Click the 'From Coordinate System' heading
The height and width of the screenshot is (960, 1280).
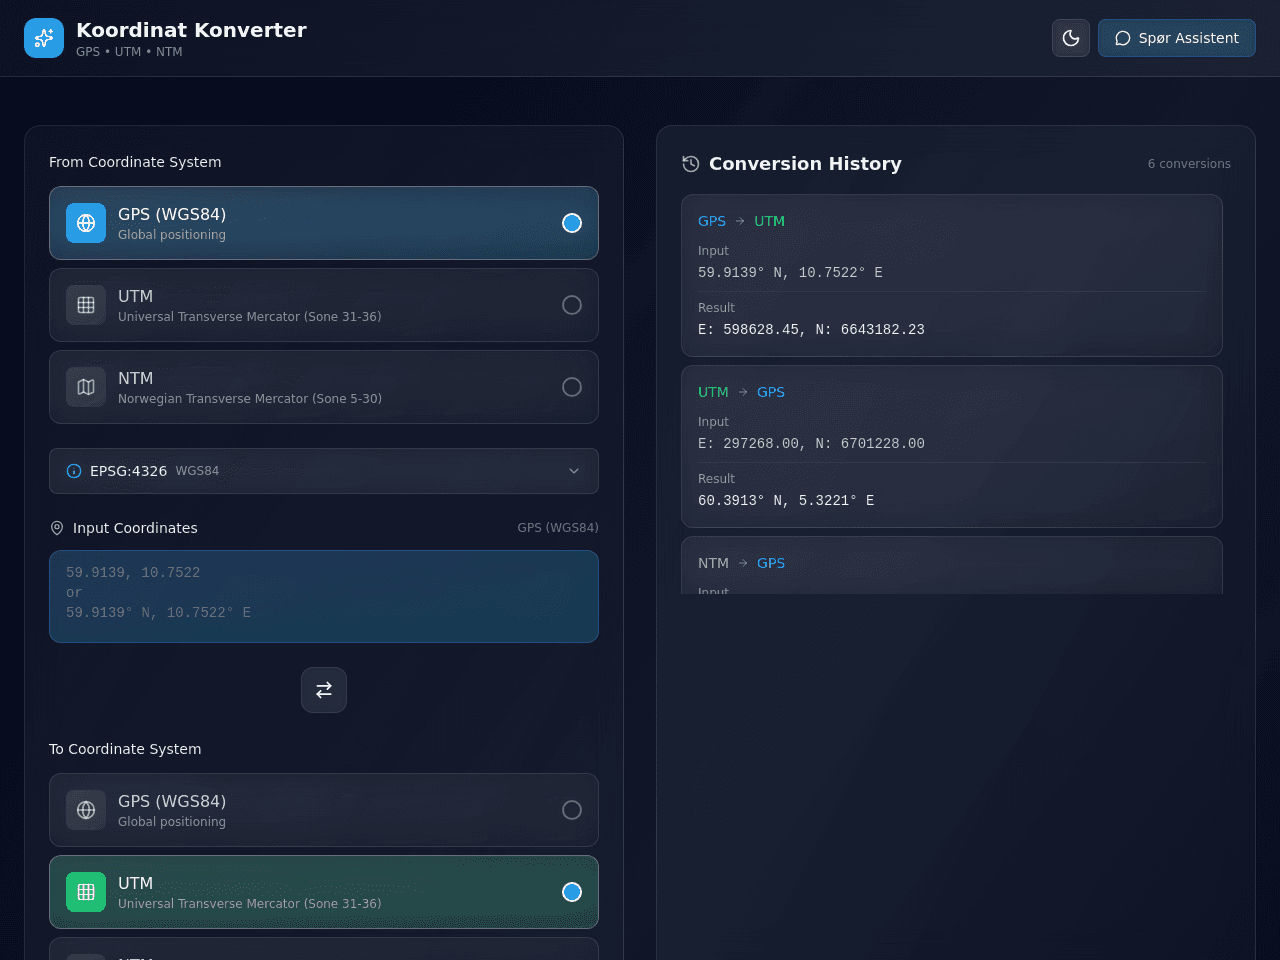(x=135, y=162)
